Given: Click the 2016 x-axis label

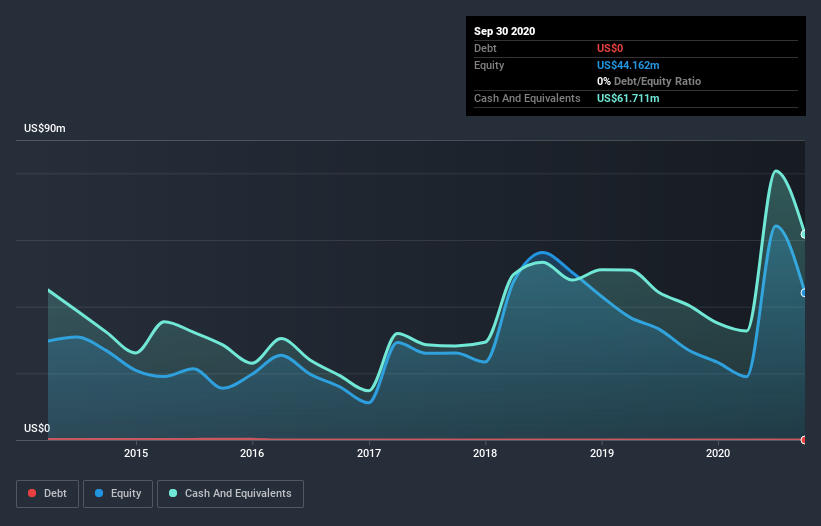Looking at the screenshot, I should [252, 453].
